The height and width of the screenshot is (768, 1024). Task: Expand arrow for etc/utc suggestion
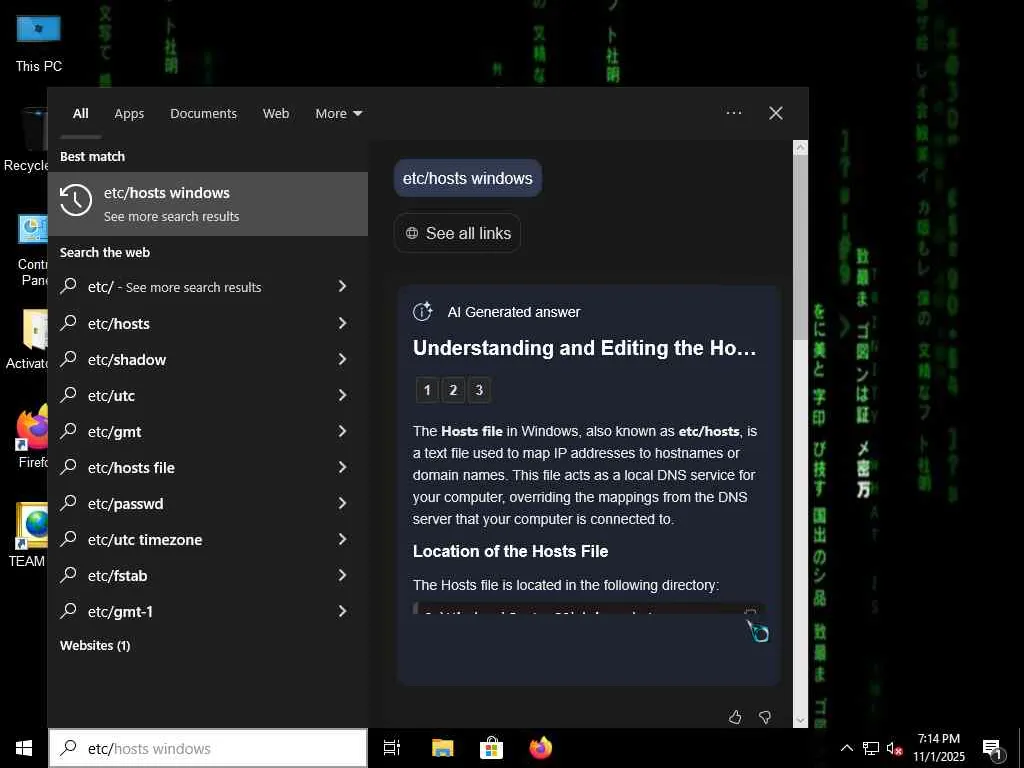tap(342, 395)
